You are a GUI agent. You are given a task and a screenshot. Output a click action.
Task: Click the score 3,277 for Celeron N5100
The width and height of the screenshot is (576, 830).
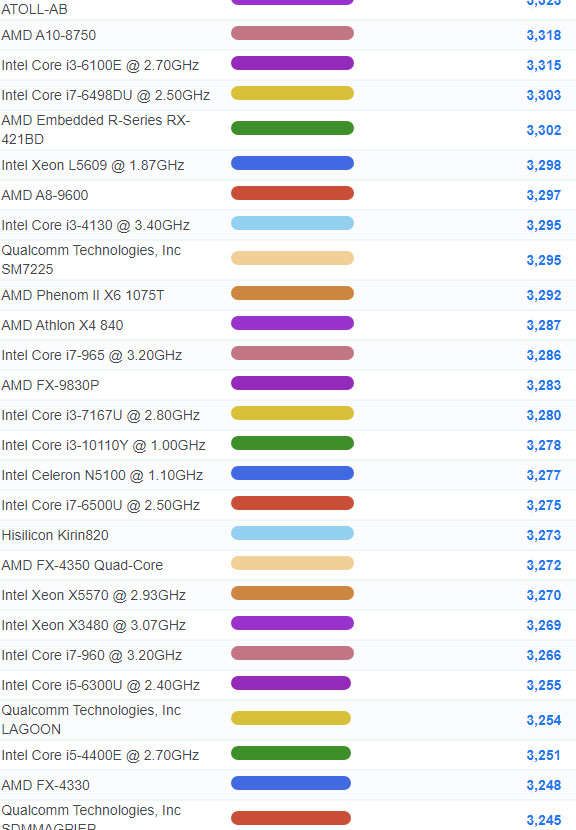544,475
